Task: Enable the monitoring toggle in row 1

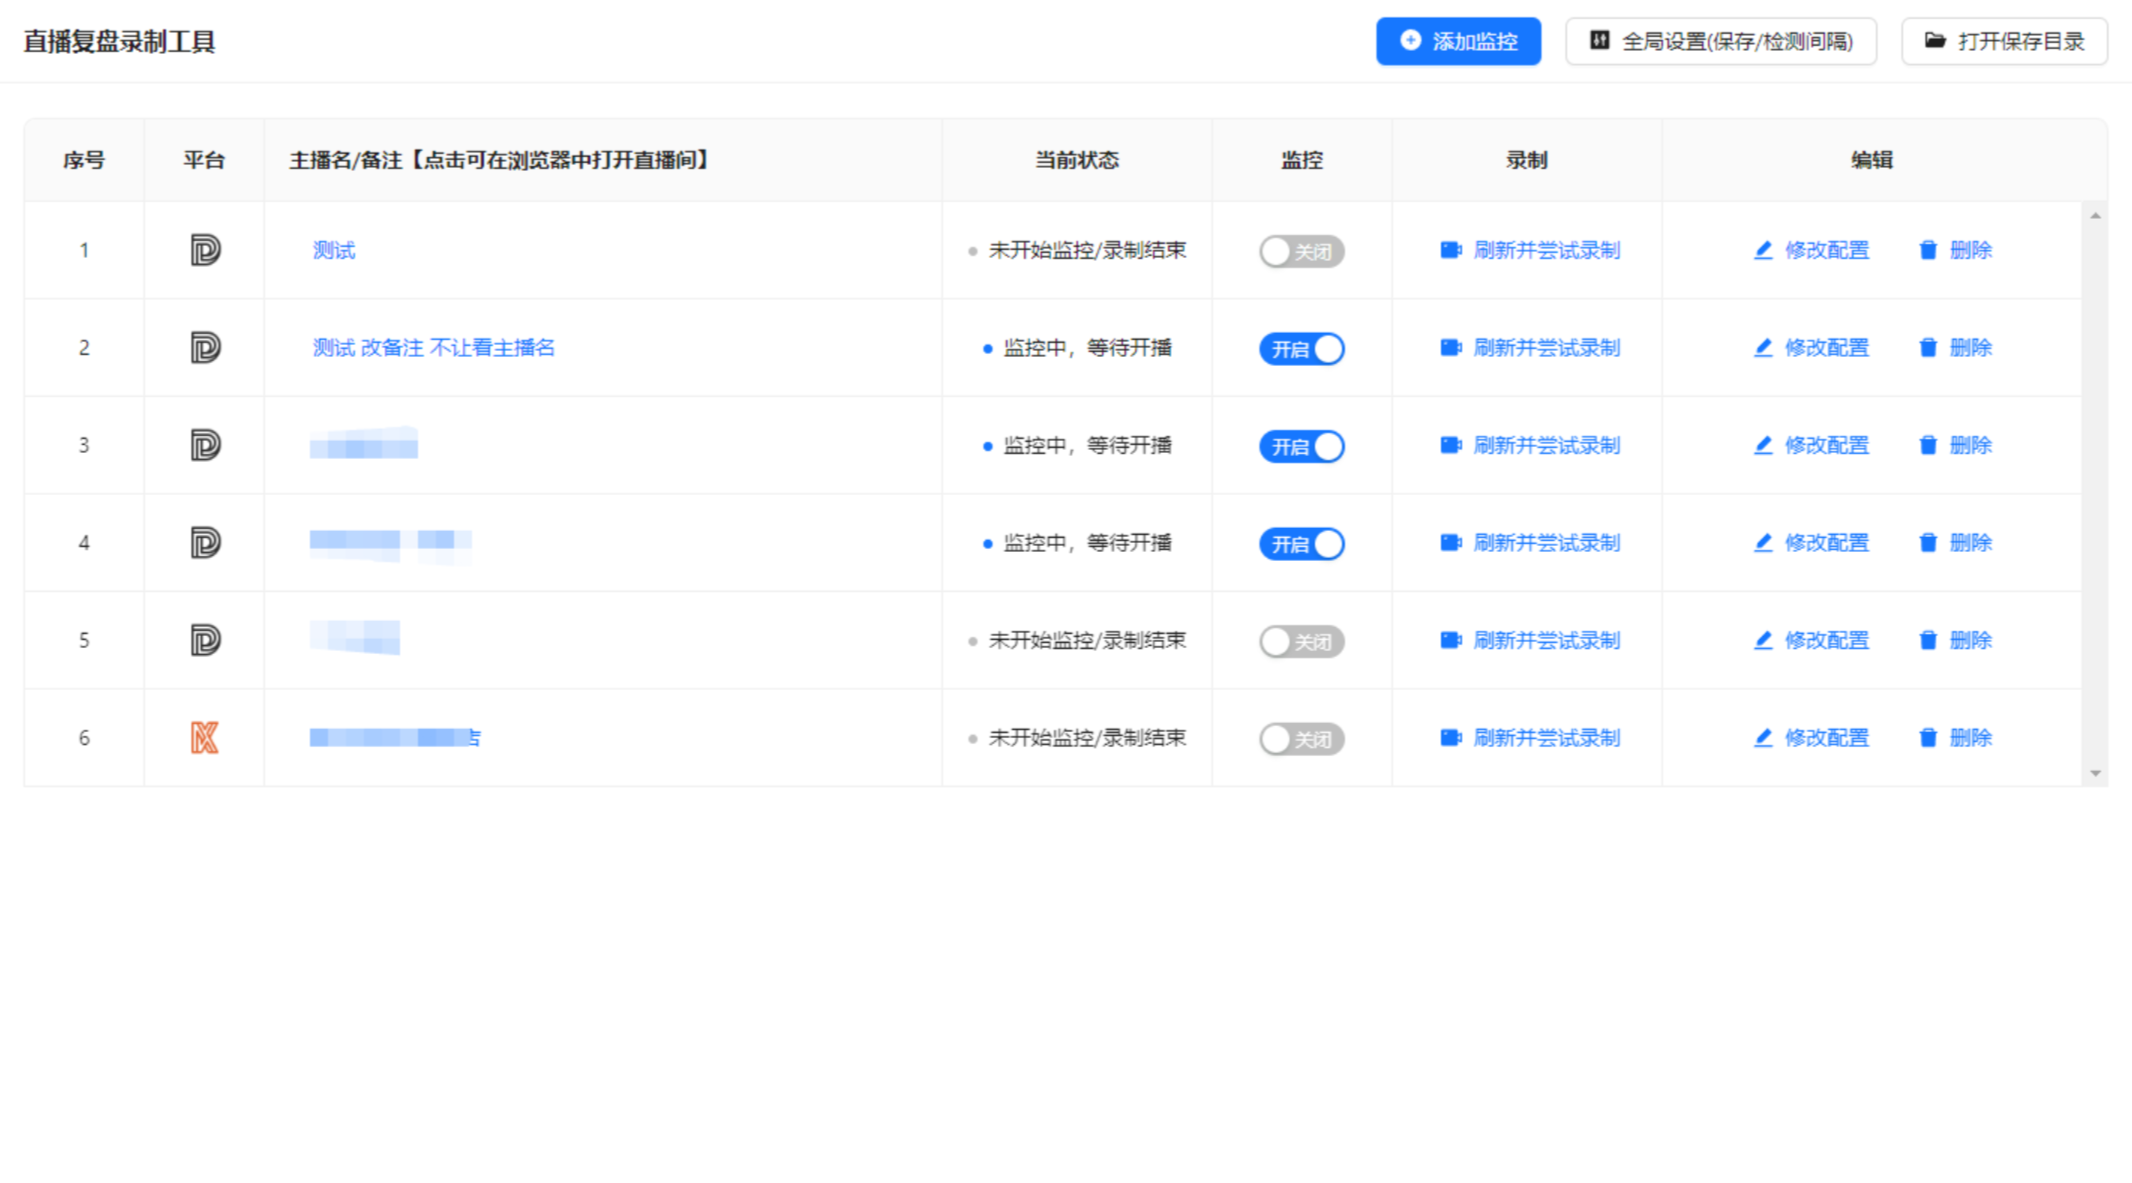Action: [x=1301, y=251]
